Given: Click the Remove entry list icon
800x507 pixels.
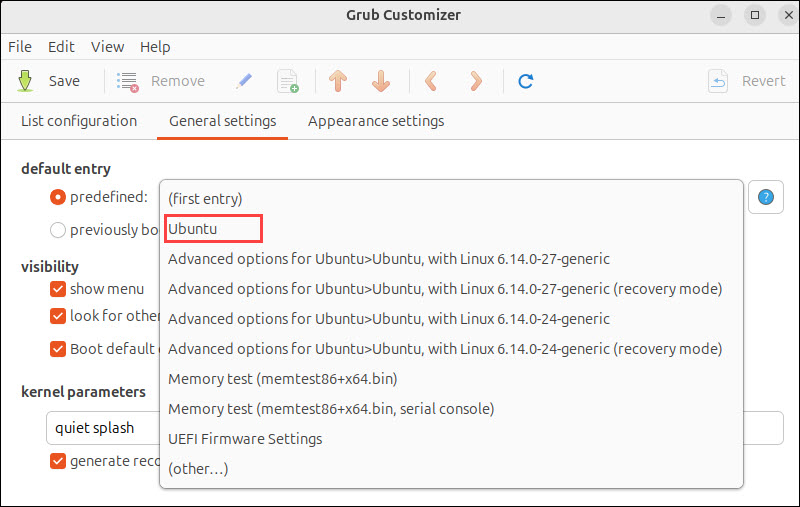Looking at the screenshot, I should coord(128,82).
